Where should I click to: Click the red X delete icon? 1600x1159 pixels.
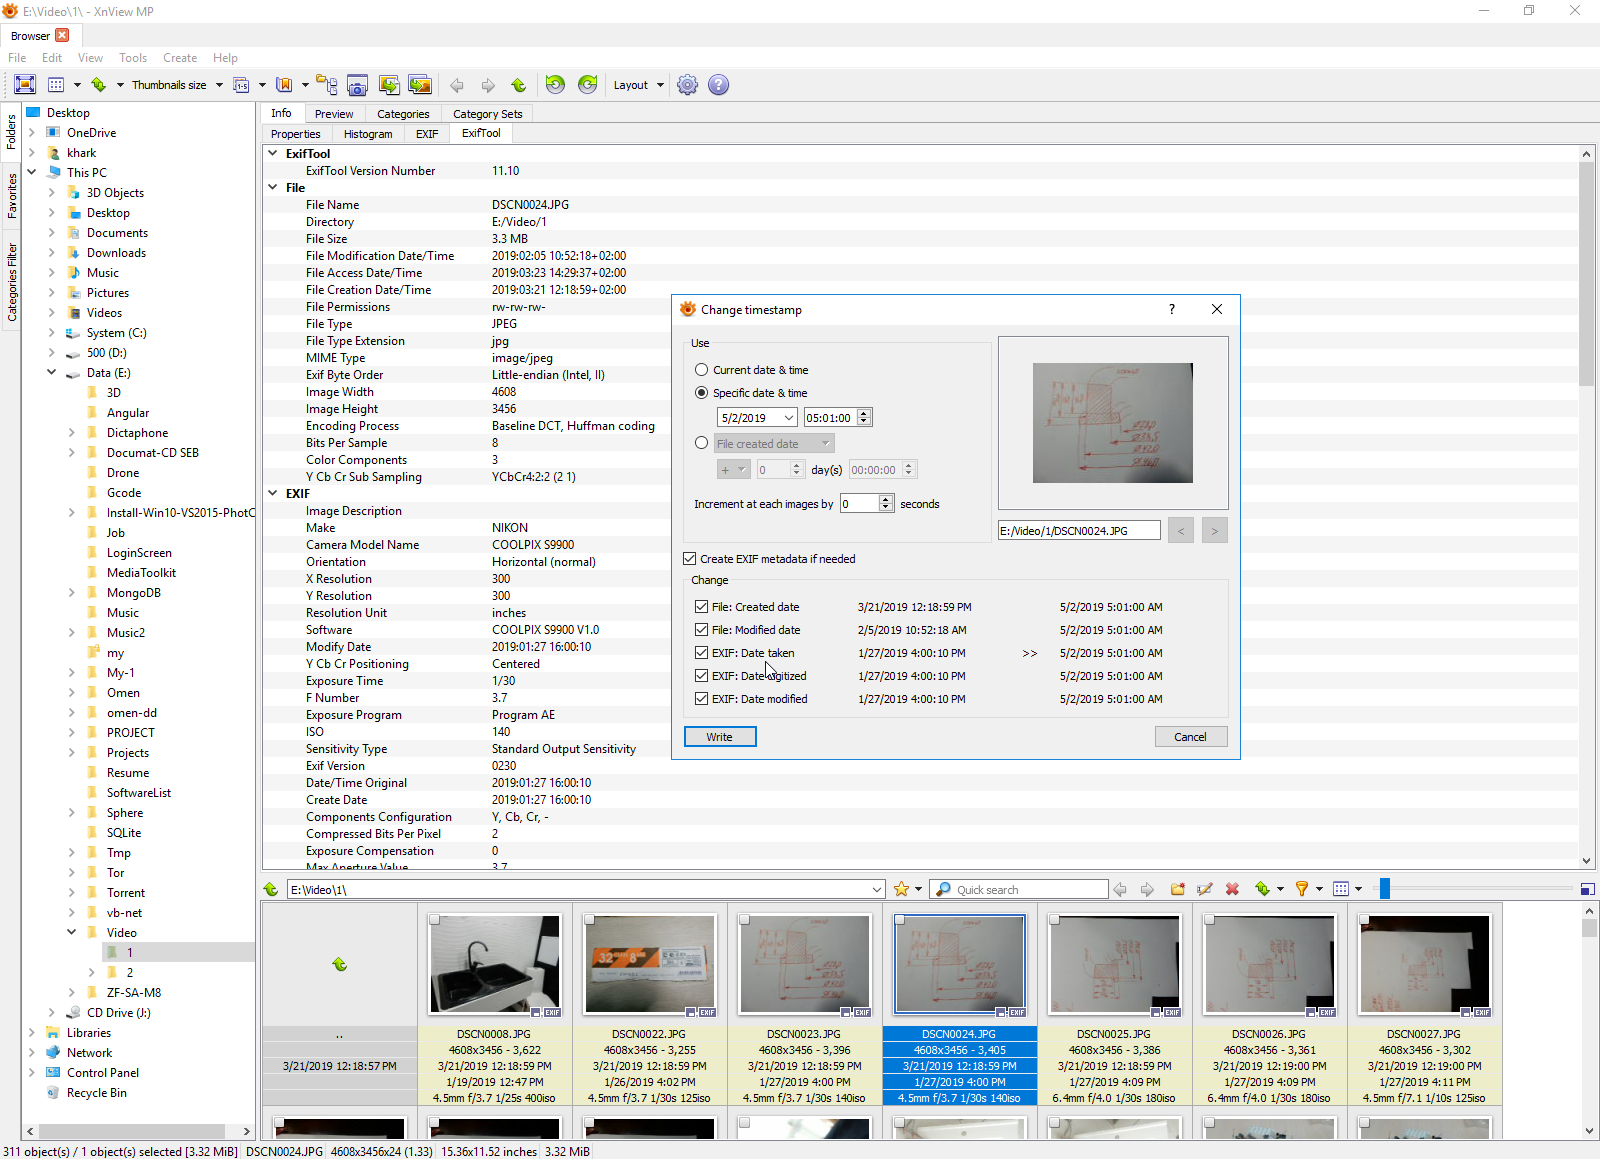[x=1232, y=889]
